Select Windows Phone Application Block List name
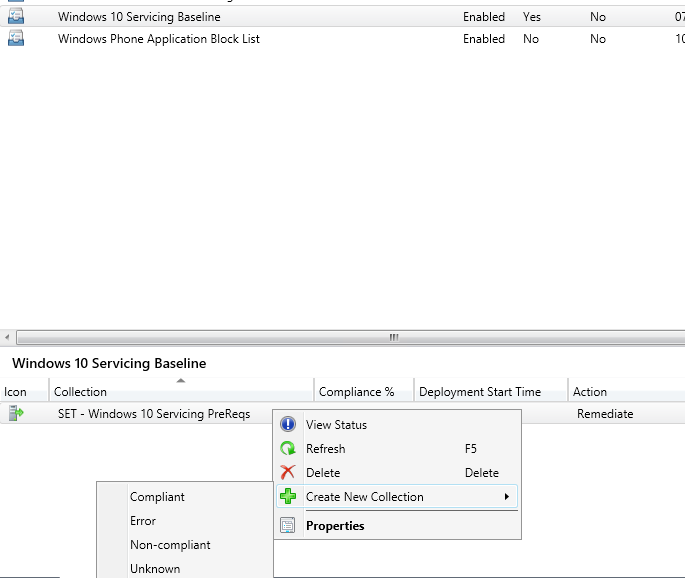This screenshot has width=685, height=578. click(159, 38)
